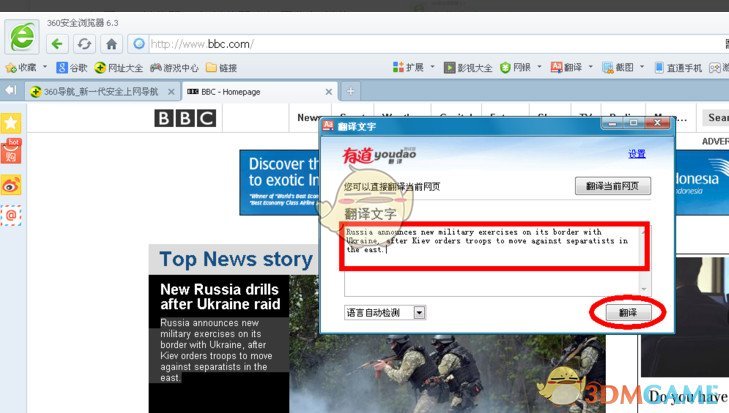Click the 截图 screenshot tool

(x=618, y=67)
